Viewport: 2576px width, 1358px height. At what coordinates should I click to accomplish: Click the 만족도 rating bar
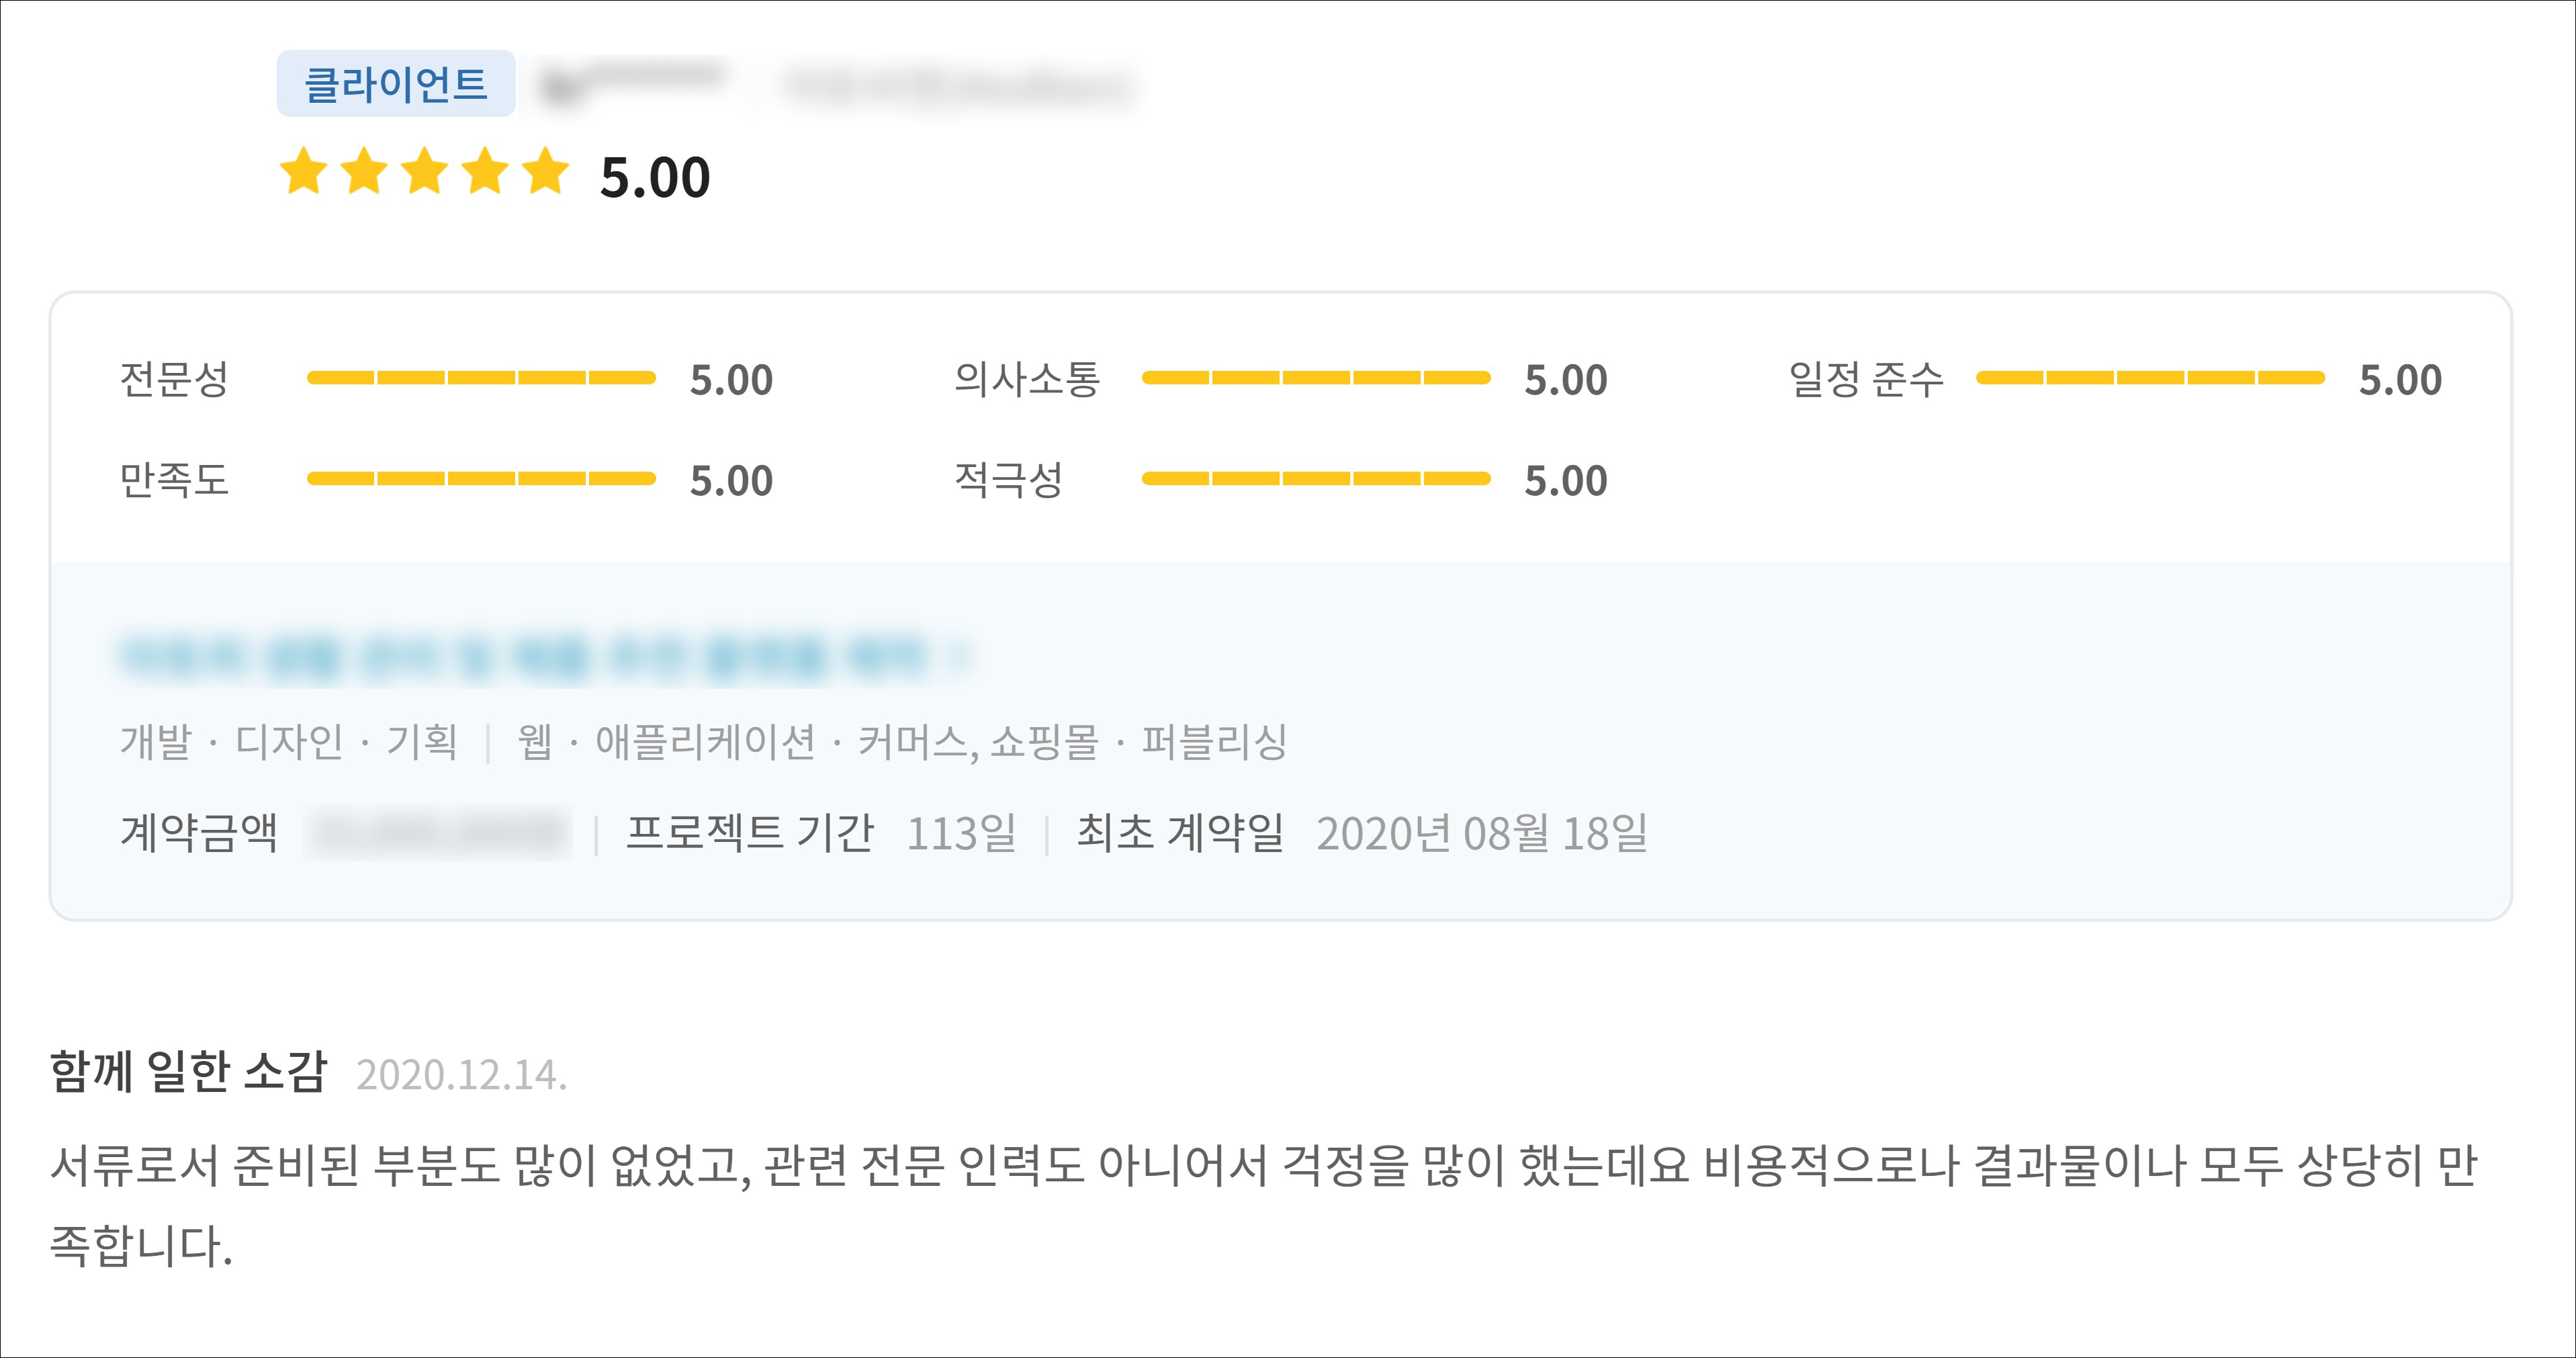481,479
